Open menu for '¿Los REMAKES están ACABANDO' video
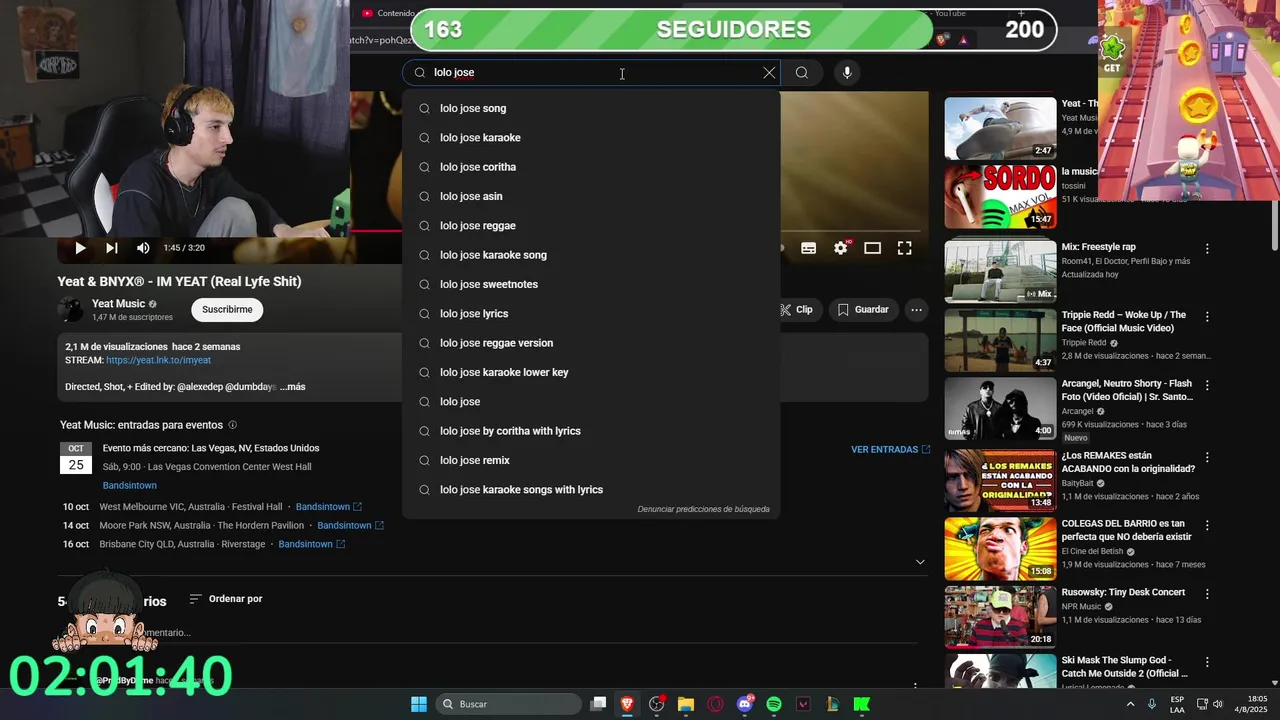Image resolution: width=1280 pixels, height=720 pixels. (x=1207, y=457)
